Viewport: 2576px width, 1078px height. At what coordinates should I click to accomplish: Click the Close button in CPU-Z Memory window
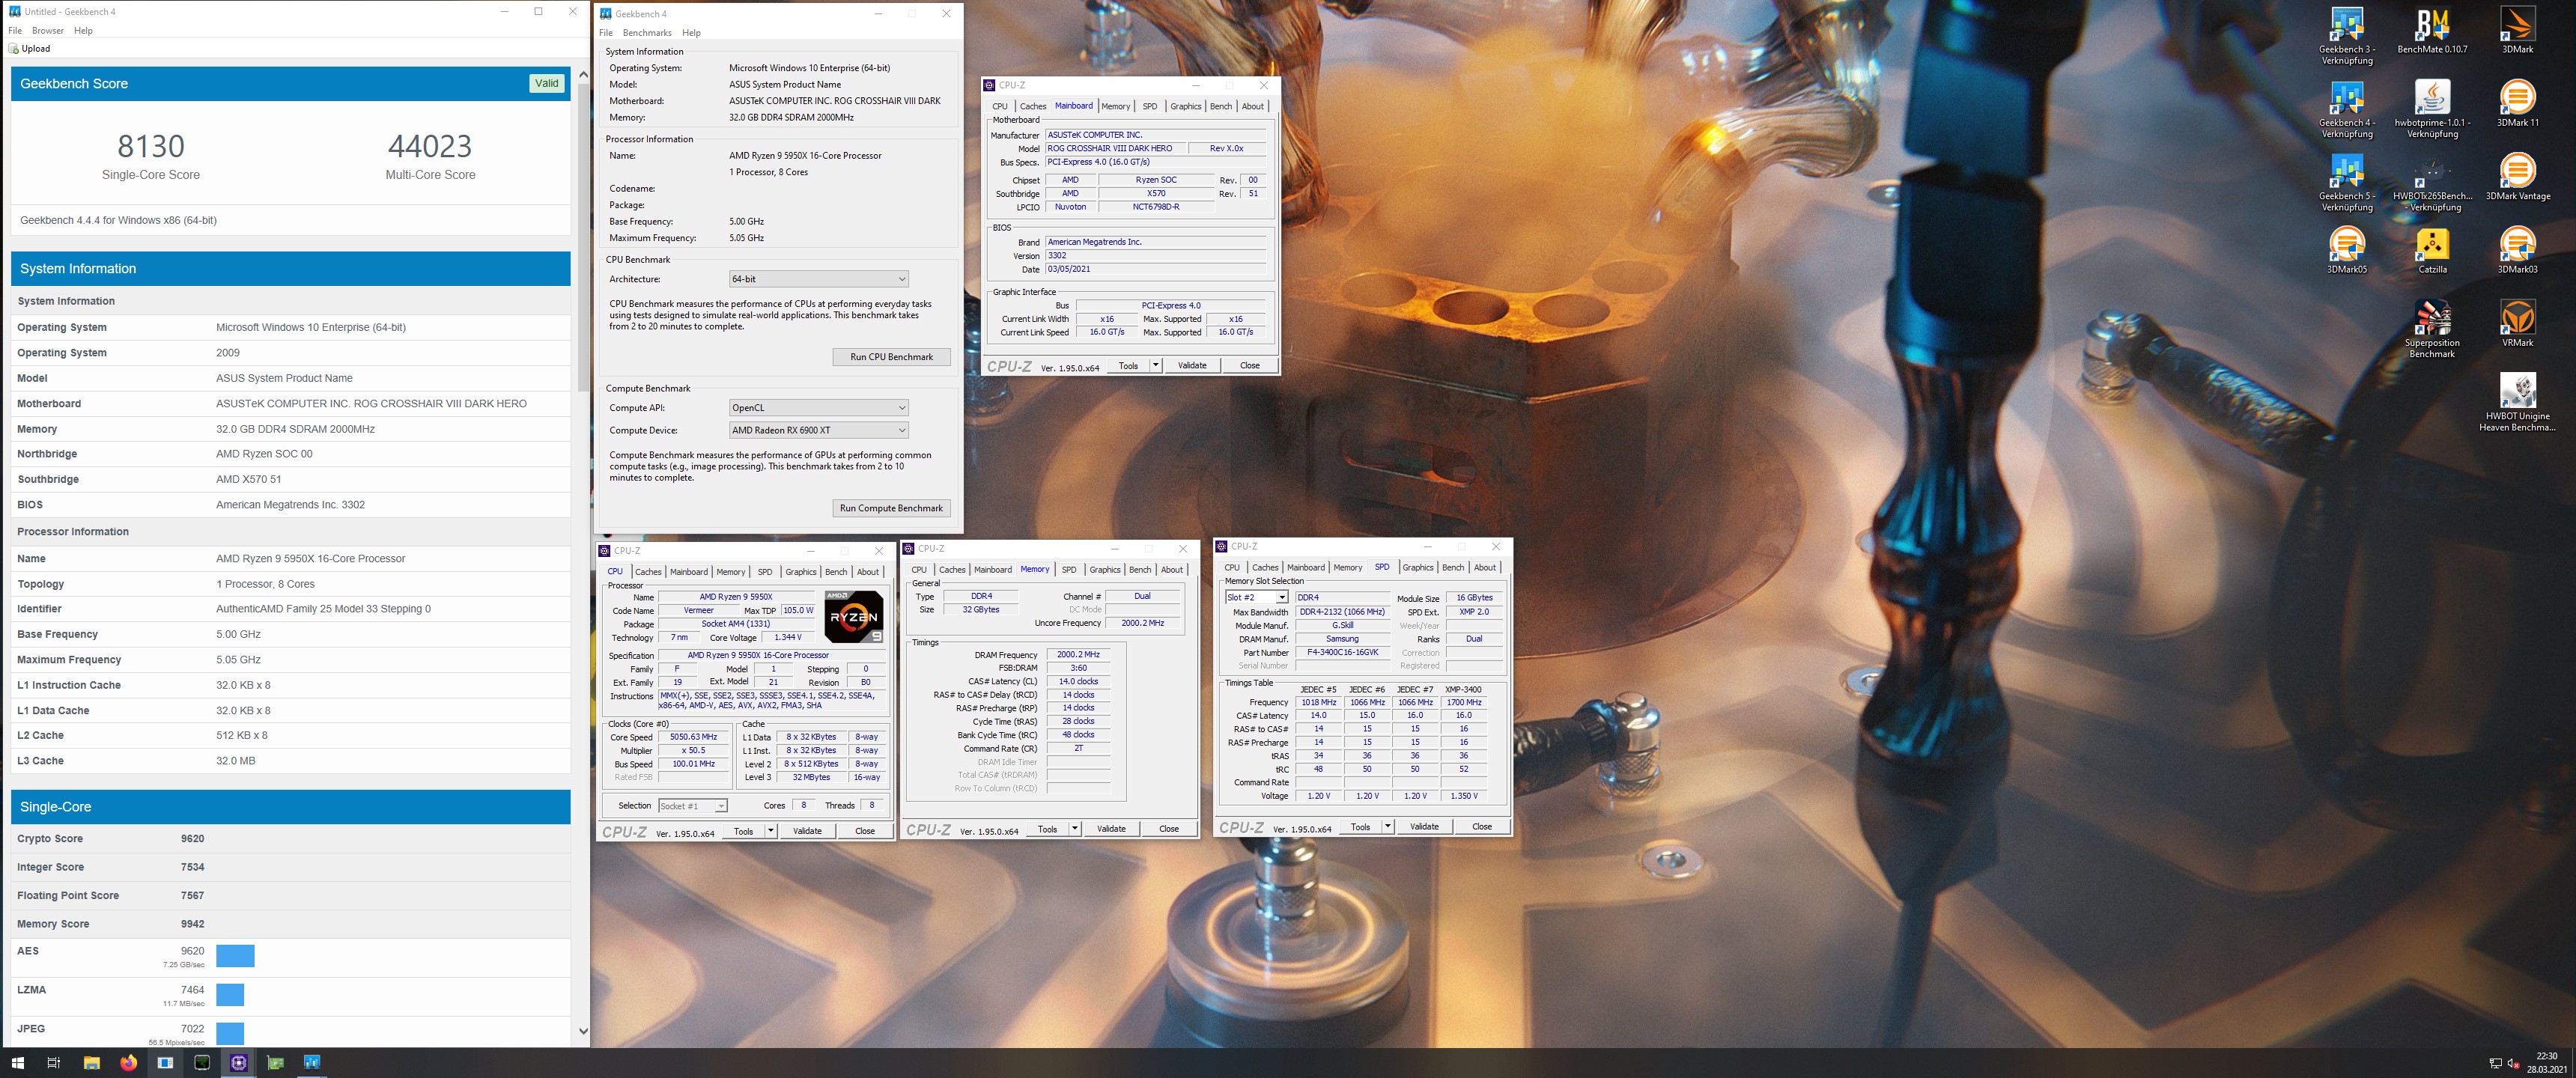1168,829
